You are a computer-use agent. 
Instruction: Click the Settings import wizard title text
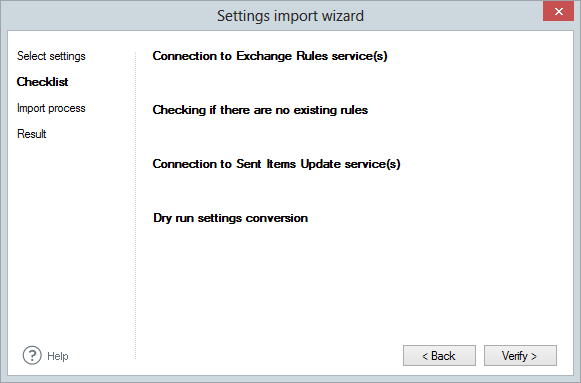[290, 16]
